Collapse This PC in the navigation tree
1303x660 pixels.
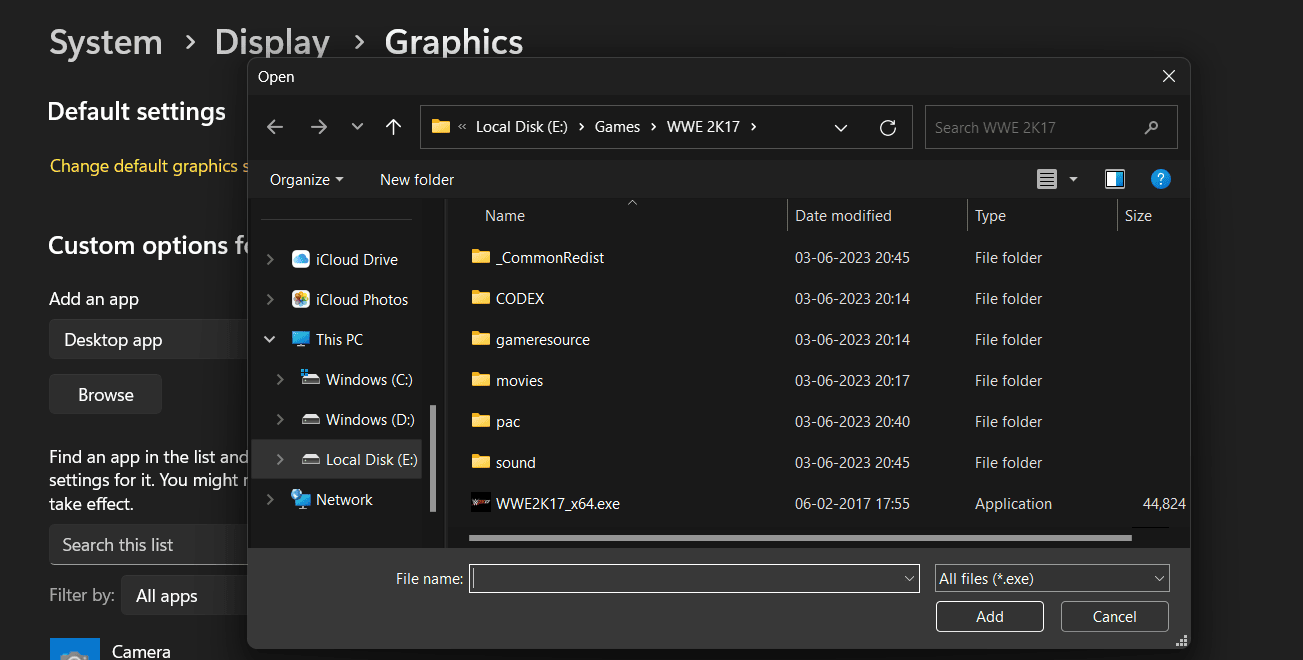pyautogui.click(x=268, y=339)
